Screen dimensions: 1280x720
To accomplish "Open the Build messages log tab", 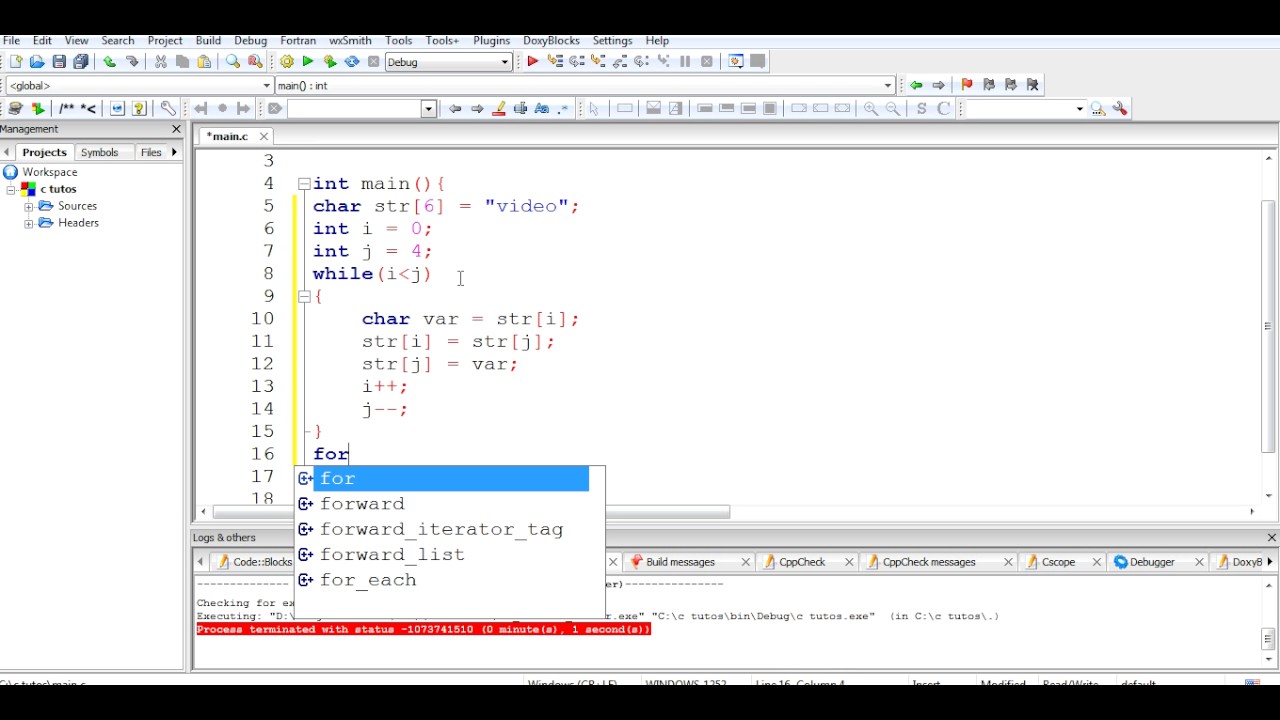I will 680,562.
